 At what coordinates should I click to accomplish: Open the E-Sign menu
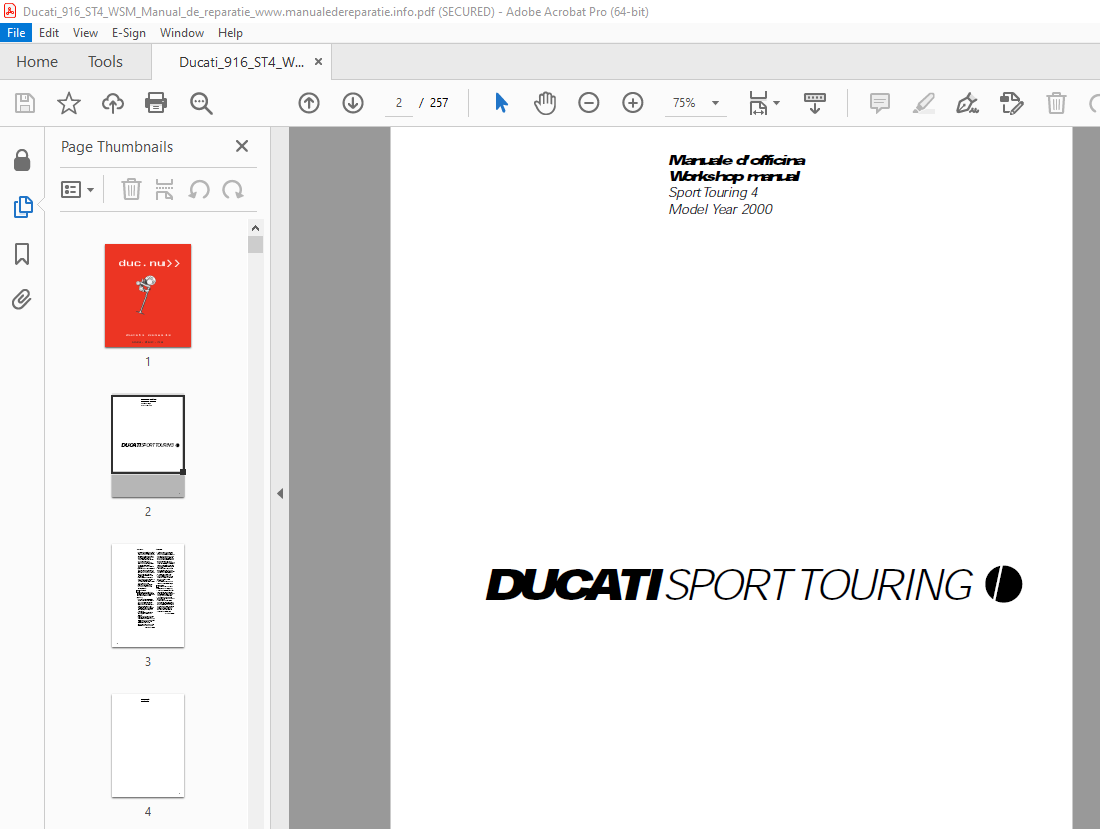coord(128,33)
